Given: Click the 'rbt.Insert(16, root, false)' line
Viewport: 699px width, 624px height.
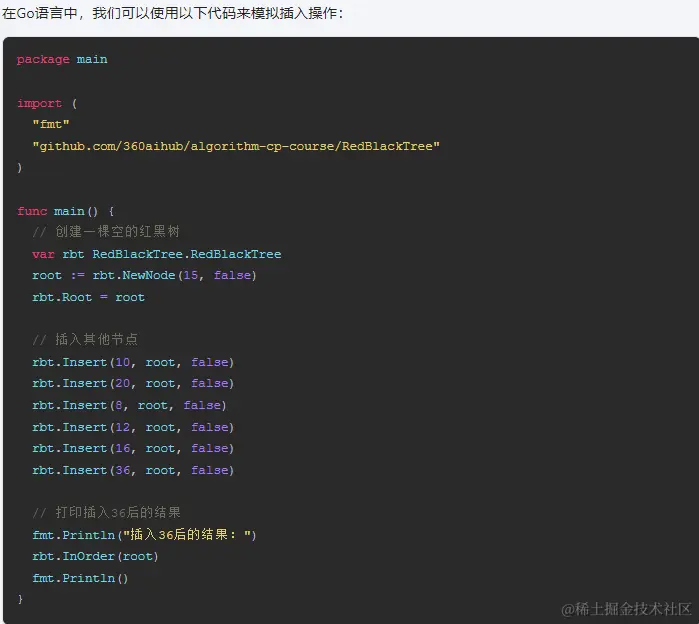Looking at the screenshot, I should point(133,448).
